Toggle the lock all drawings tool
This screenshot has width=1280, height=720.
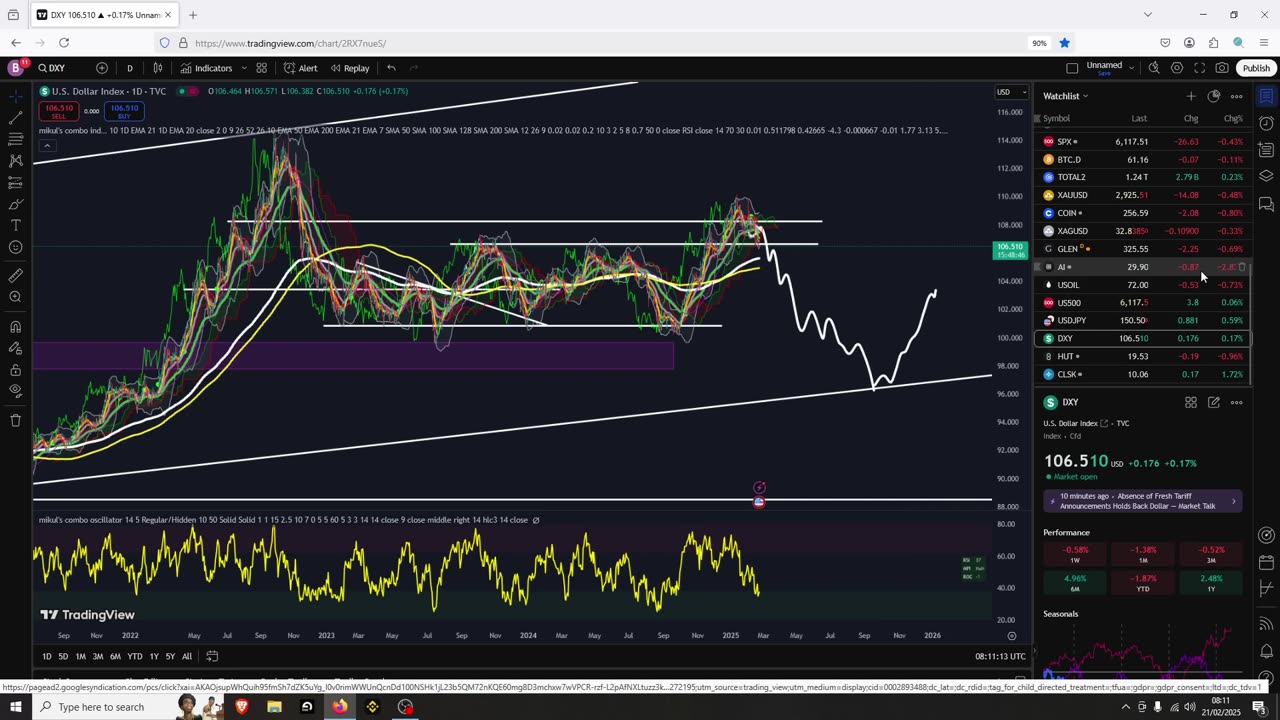coord(16,370)
